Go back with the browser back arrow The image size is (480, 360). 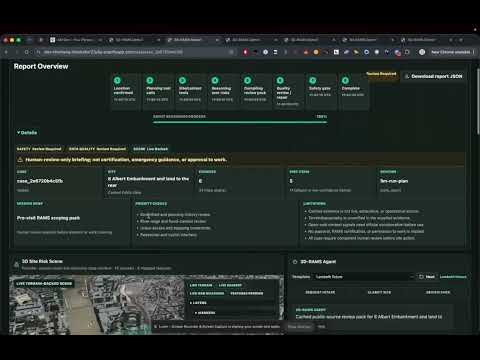tap(6, 52)
